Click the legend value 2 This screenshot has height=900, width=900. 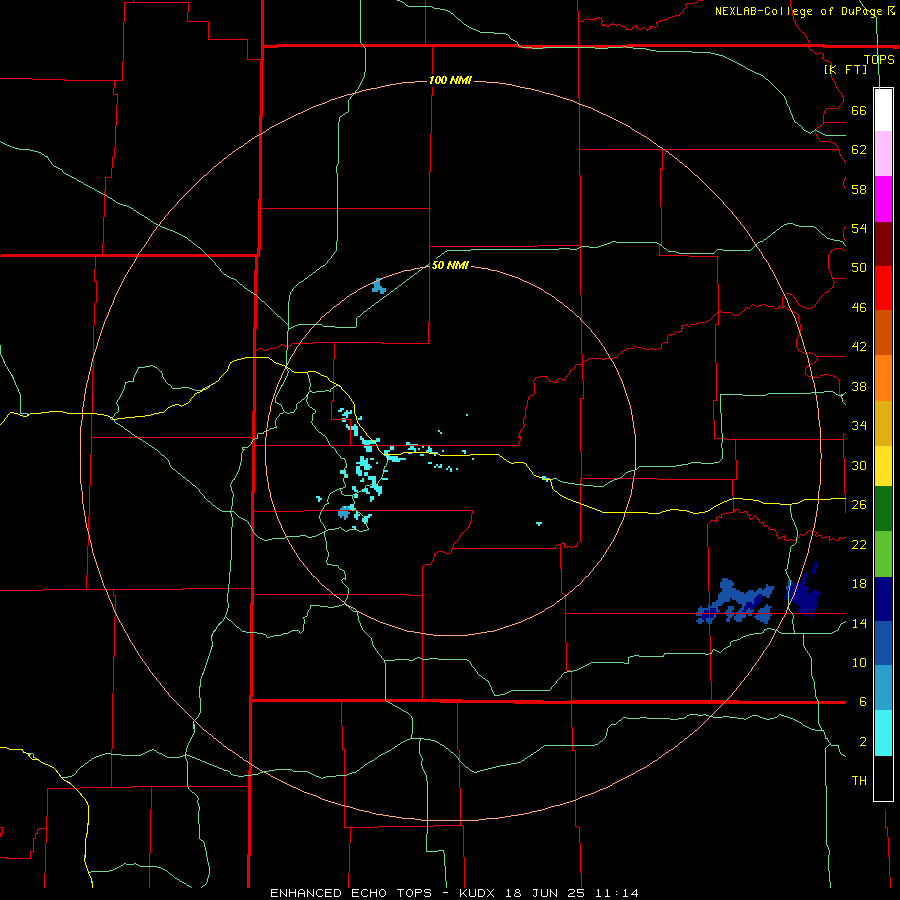[x=863, y=741]
